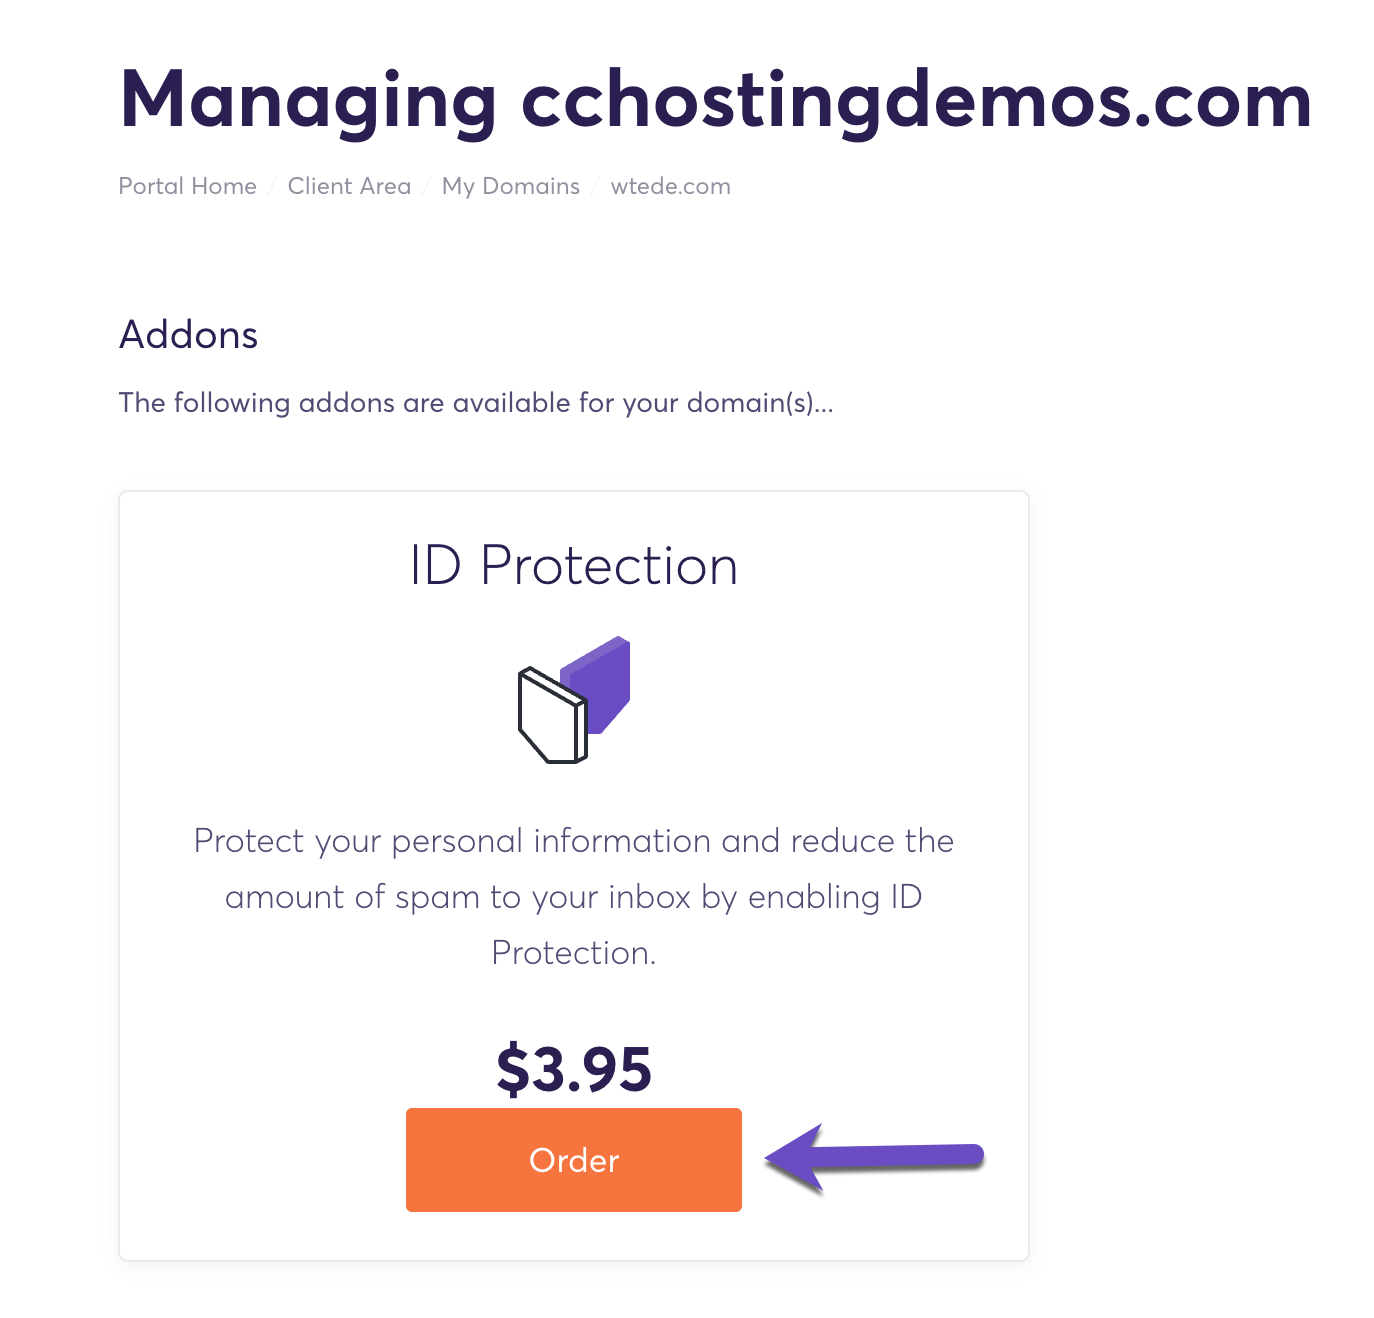Screen dimensions: 1374x1318
Task: Click the 'amount of spam to your inbox' line
Action: (x=573, y=897)
